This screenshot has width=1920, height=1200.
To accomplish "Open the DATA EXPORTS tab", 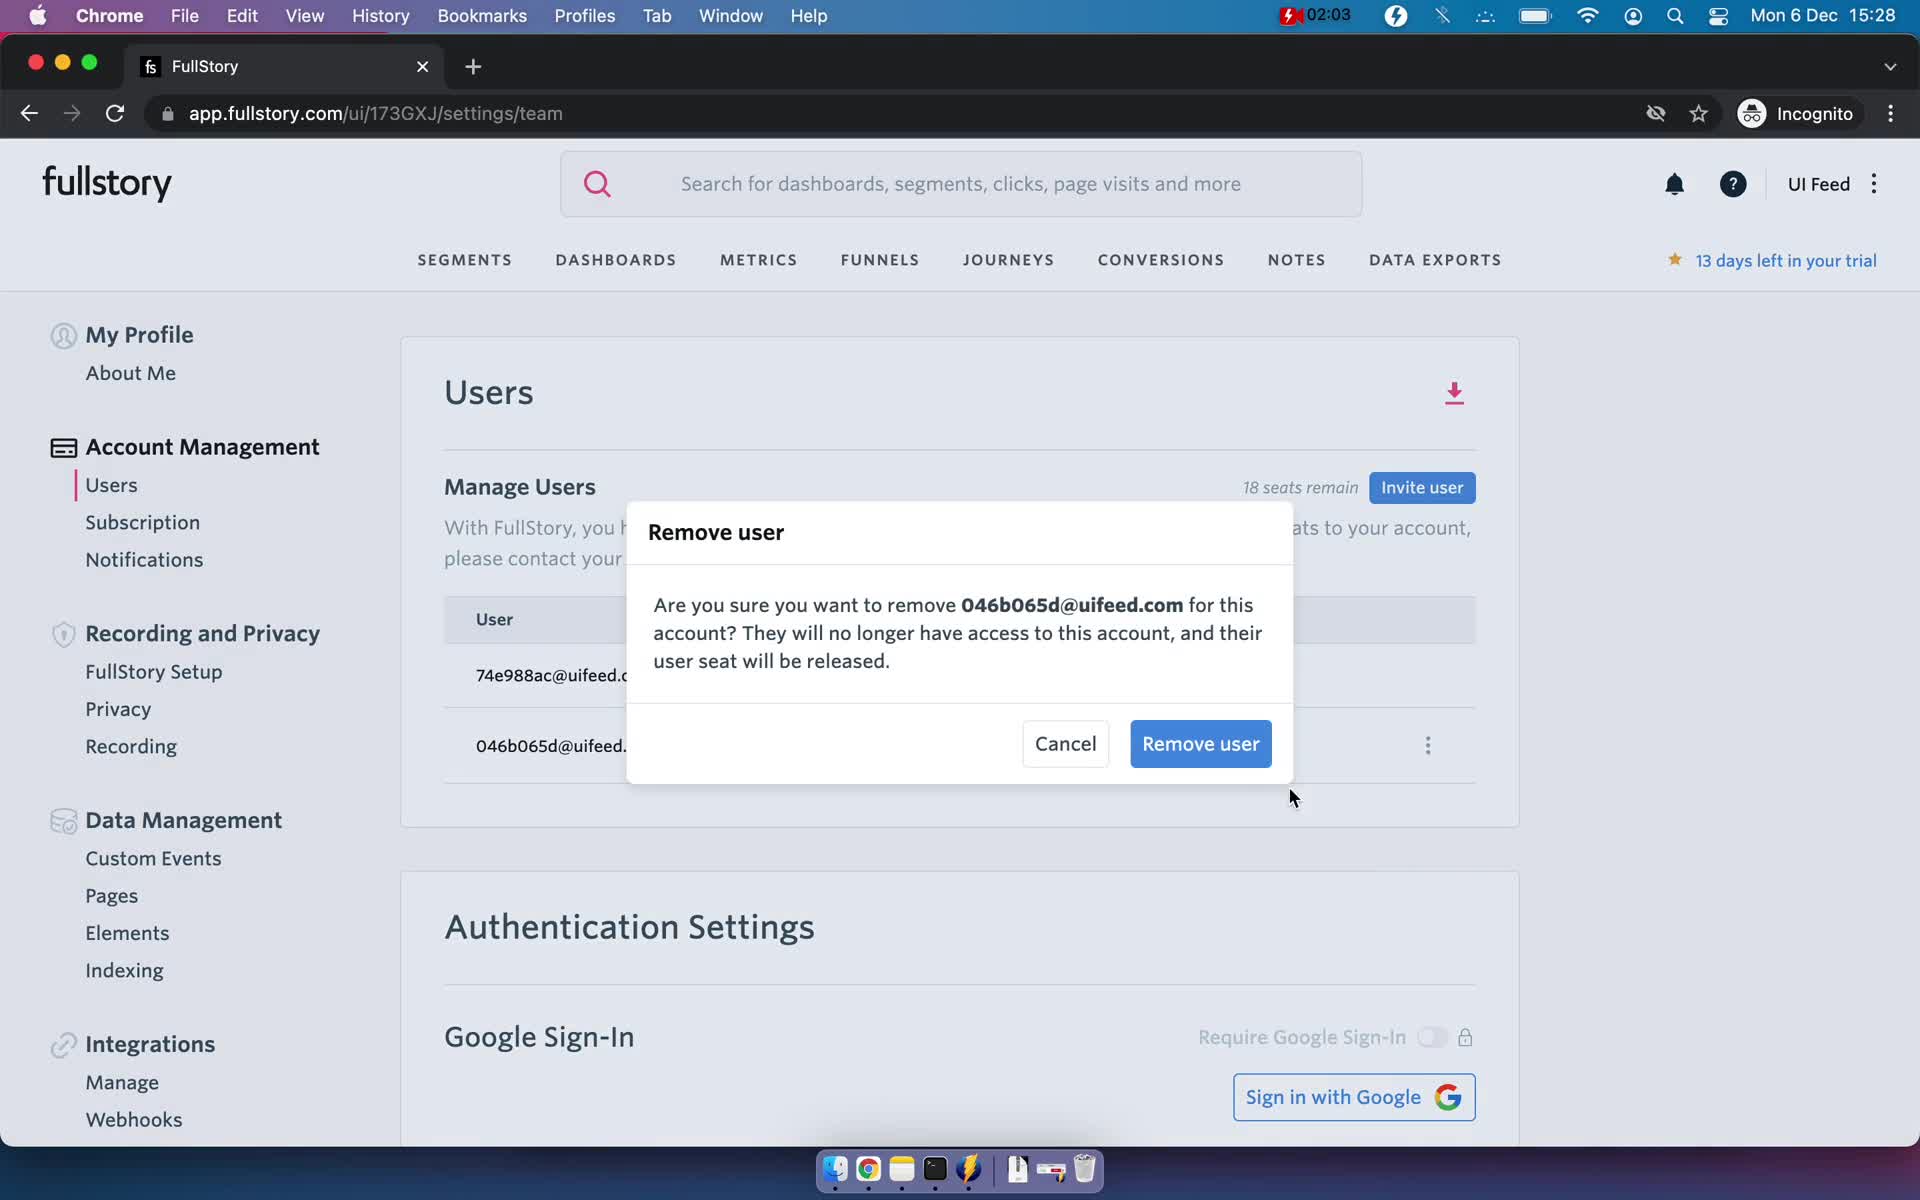I will click(x=1435, y=260).
